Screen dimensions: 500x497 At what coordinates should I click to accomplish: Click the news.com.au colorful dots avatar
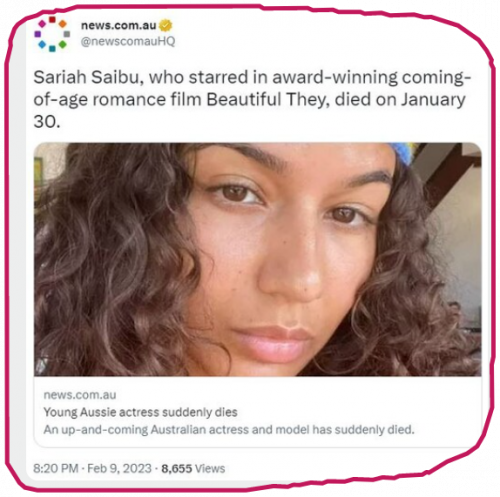click(x=52, y=34)
